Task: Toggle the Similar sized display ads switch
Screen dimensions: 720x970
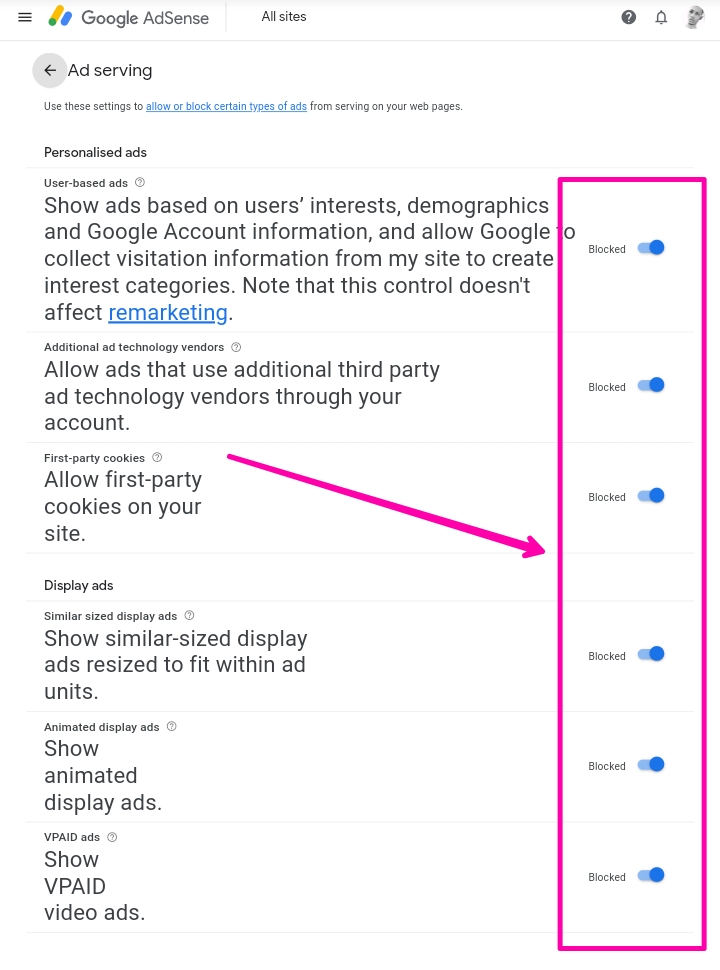Action: click(x=651, y=655)
